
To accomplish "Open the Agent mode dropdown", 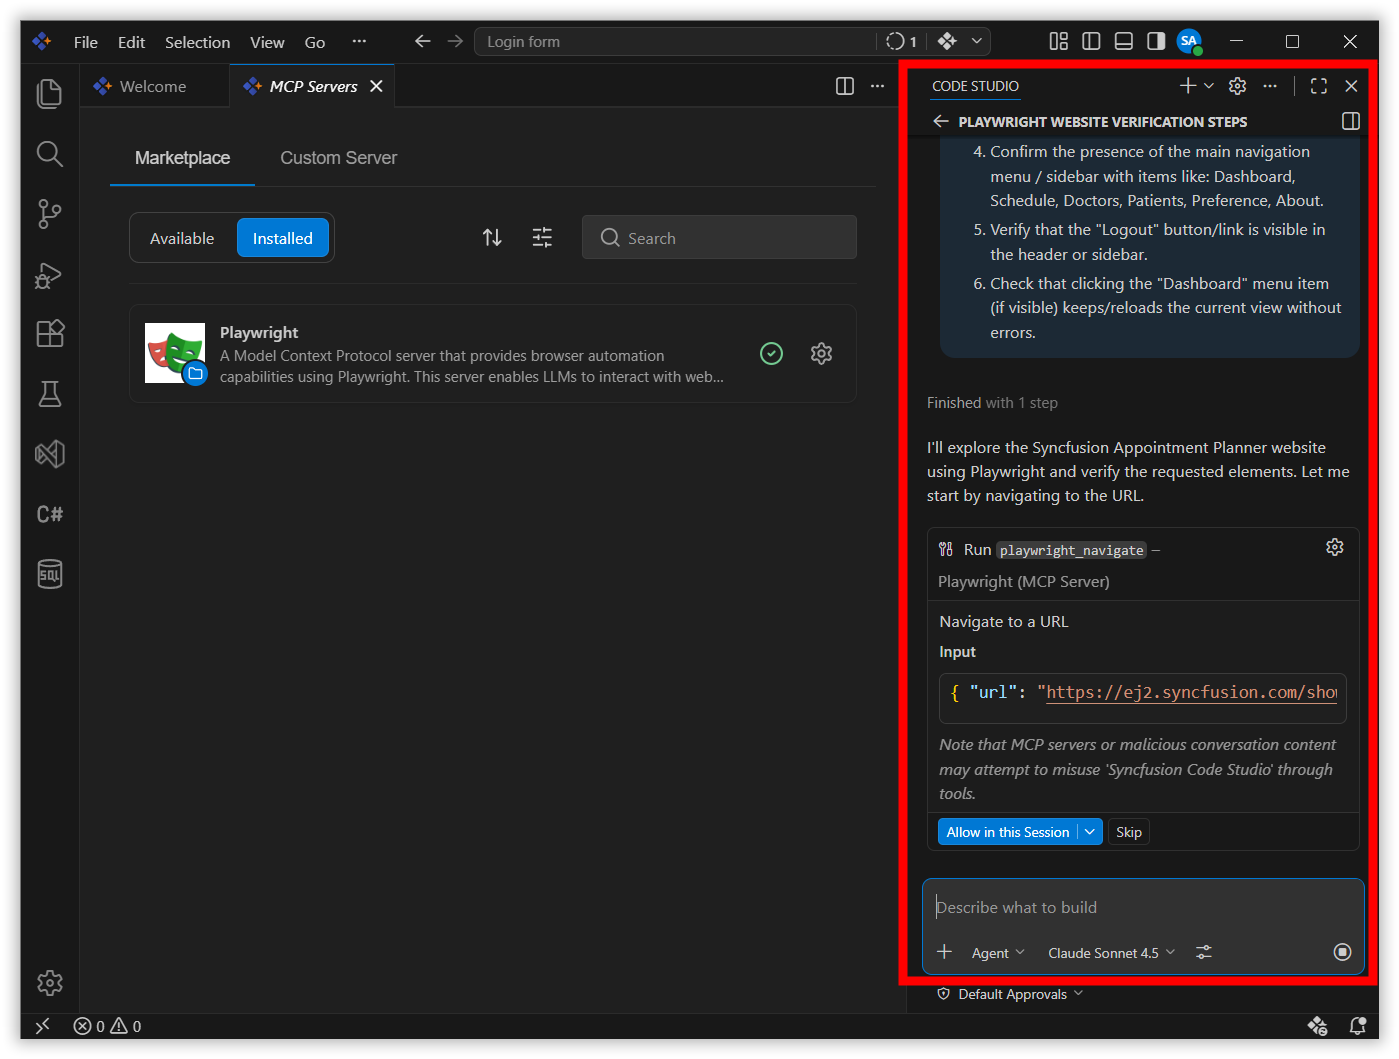I will [998, 953].
